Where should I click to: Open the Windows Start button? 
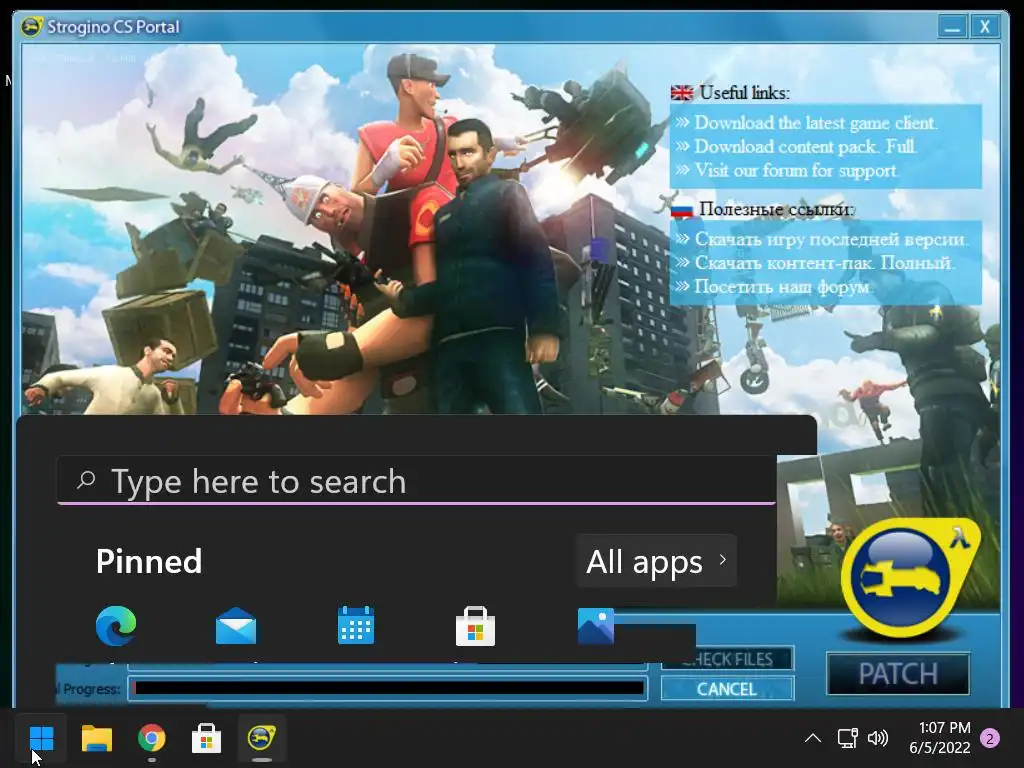click(41, 739)
